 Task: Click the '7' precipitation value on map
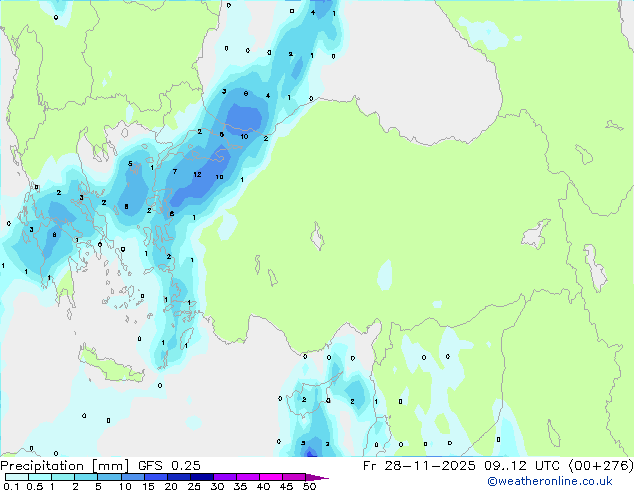pyautogui.click(x=175, y=171)
